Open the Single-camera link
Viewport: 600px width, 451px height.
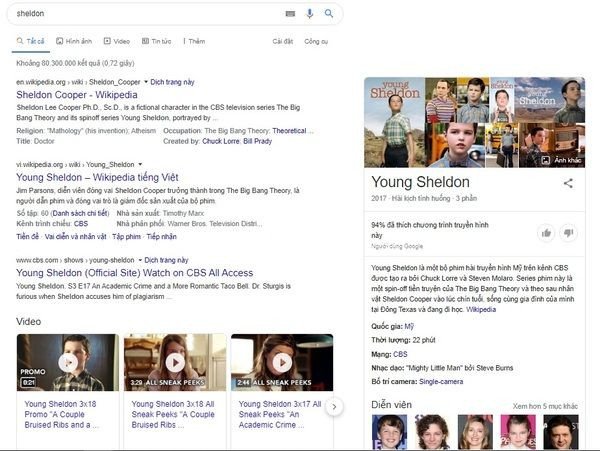tap(441, 381)
